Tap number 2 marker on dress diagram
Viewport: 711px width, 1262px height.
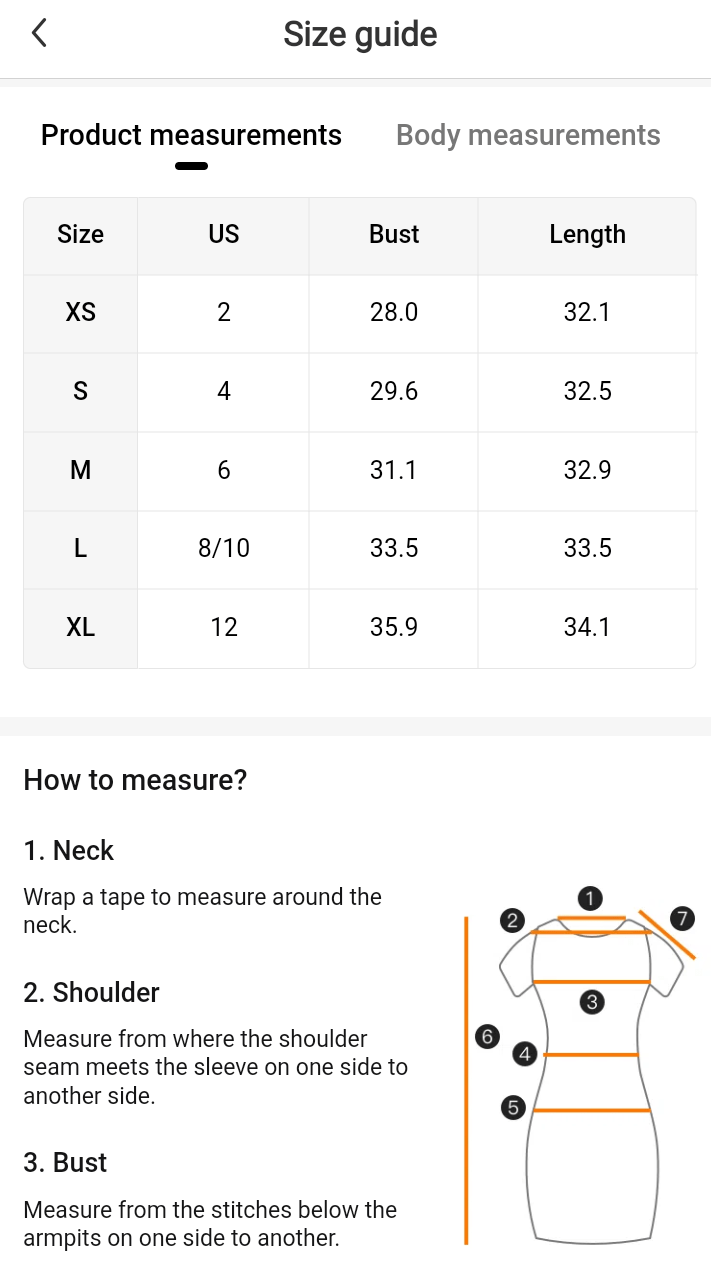tap(512, 921)
